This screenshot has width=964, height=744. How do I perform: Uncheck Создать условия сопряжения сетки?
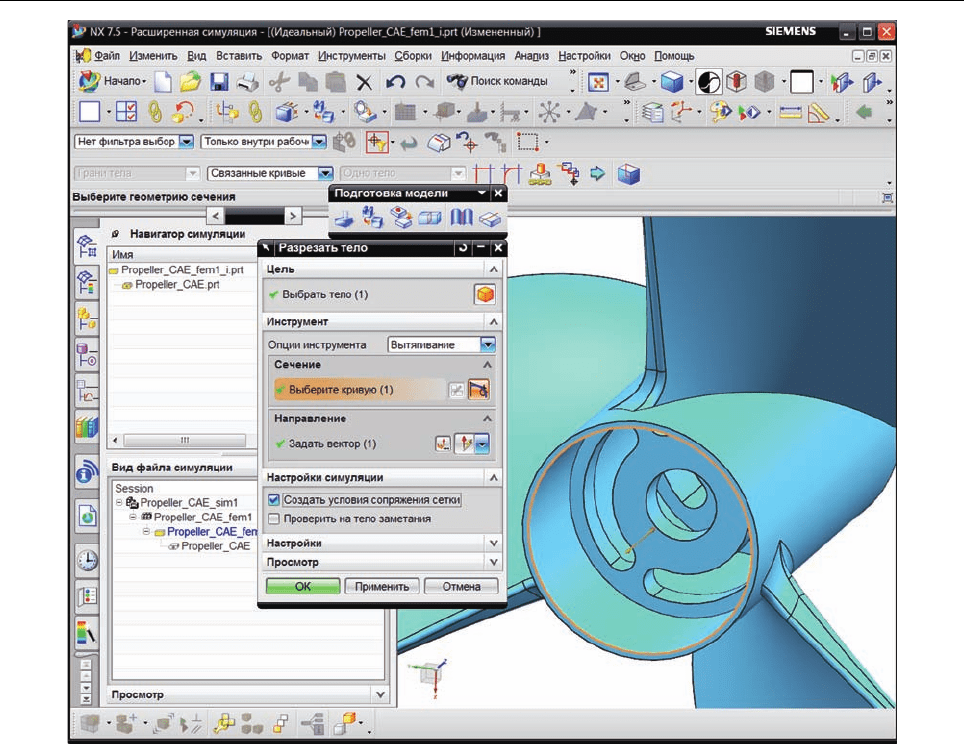274,500
